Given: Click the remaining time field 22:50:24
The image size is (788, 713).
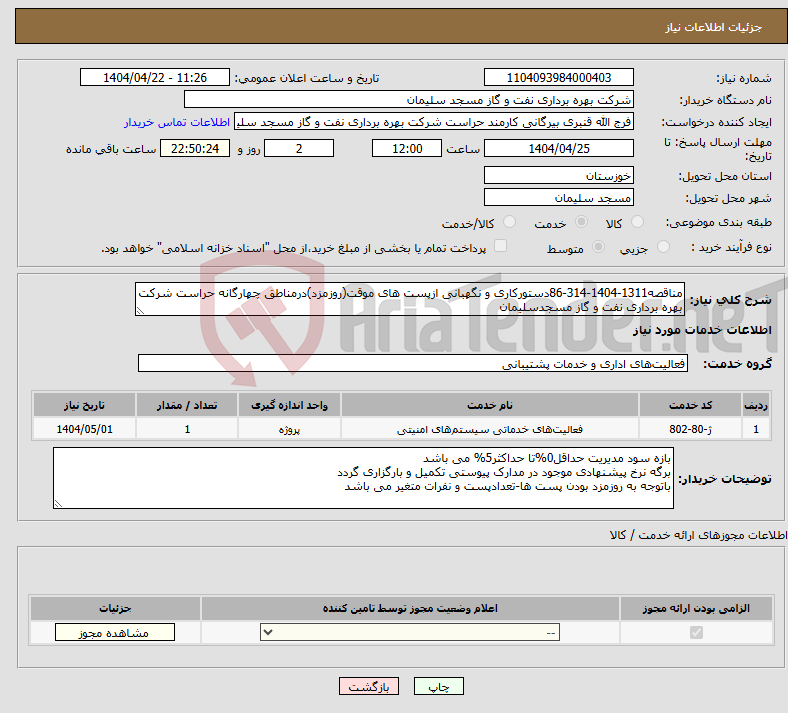Looking at the screenshot, I should point(195,148).
